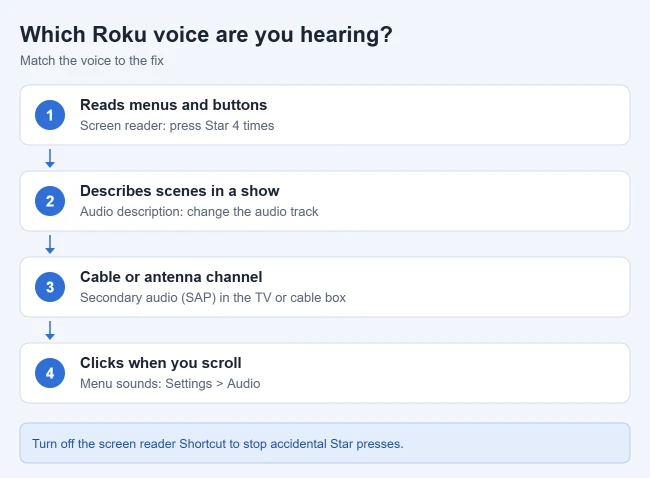This screenshot has height=478, width=650.
Task: Select the "Clicks when you scroll" title
Action: coord(160,363)
